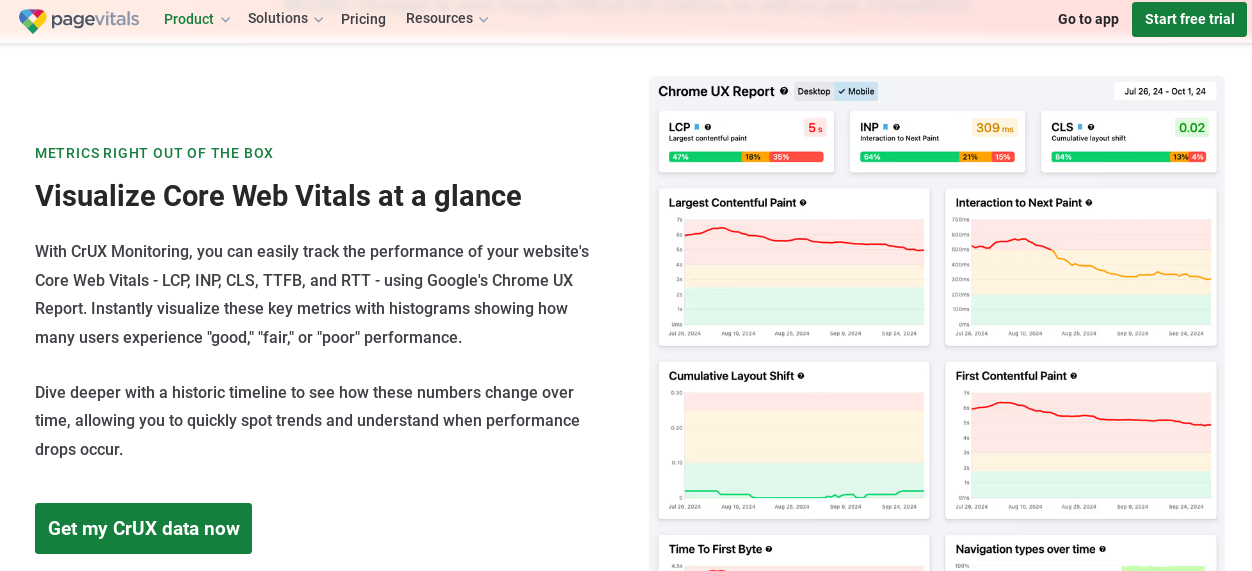The height and width of the screenshot is (571, 1252).
Task: Click the red 35% segment of the LCP bar
Action: (x=796, y=157)
